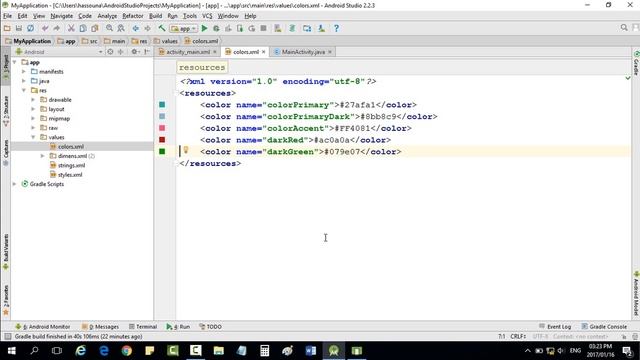Click the darkRed gutter color swatch

tap(162, 140)
